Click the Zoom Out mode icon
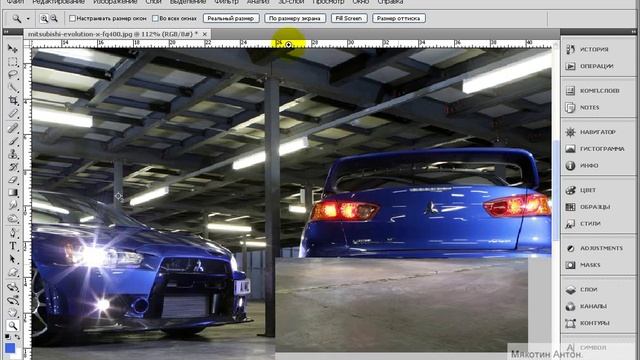 click(54, 18)
